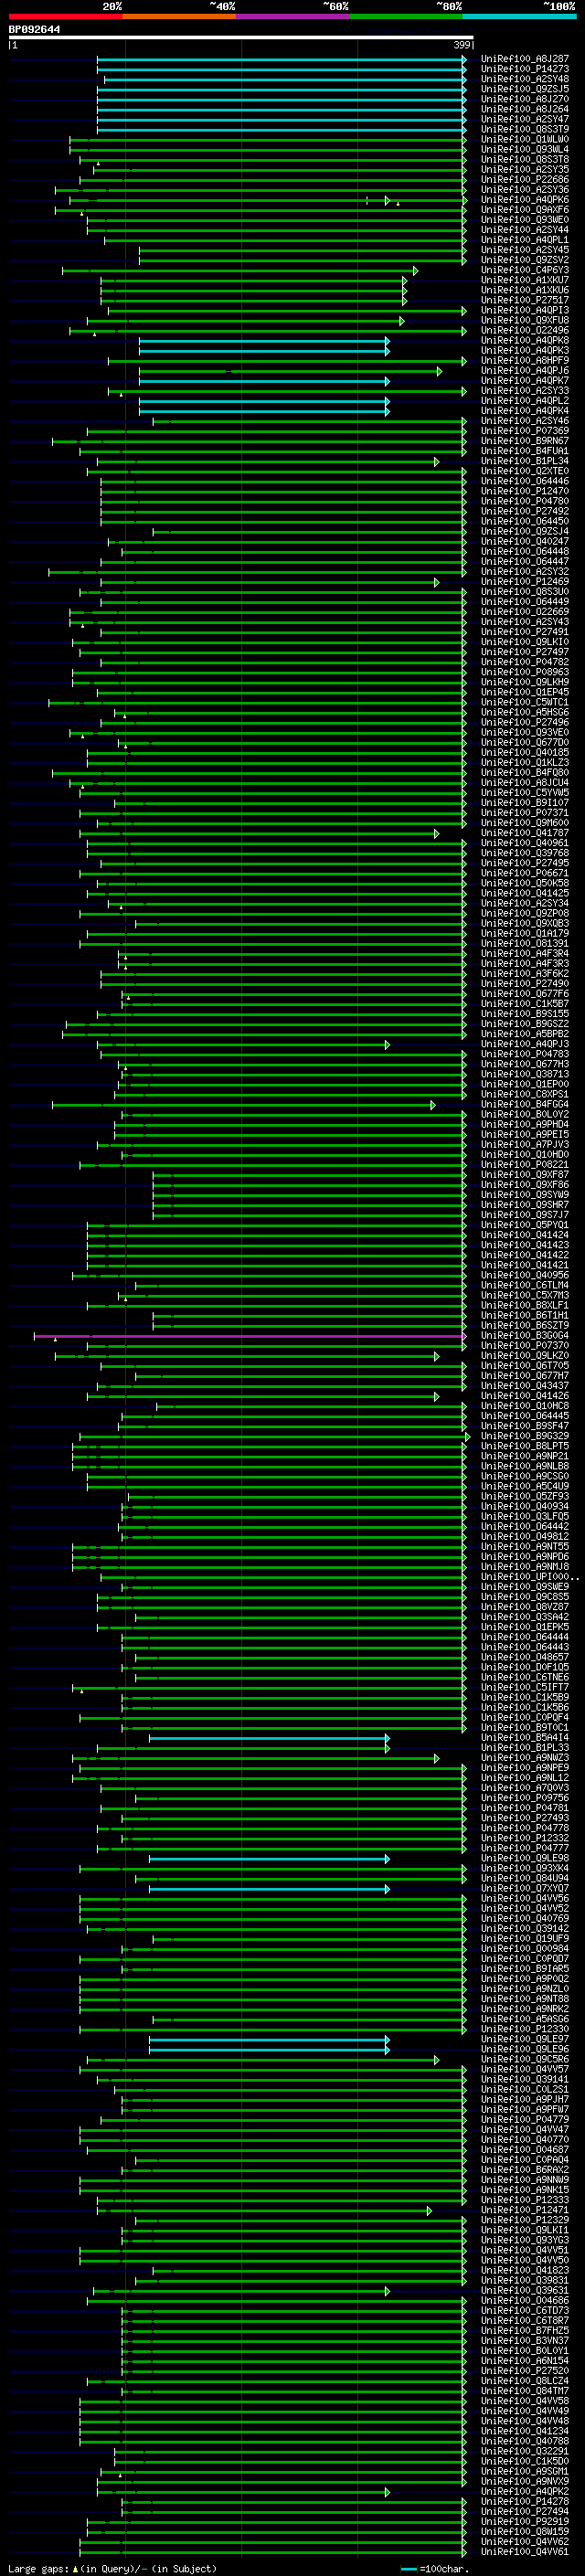585x2576 pixels.
Task: Click the UniRef100_P14278 label
Action: click(525, 2501)
